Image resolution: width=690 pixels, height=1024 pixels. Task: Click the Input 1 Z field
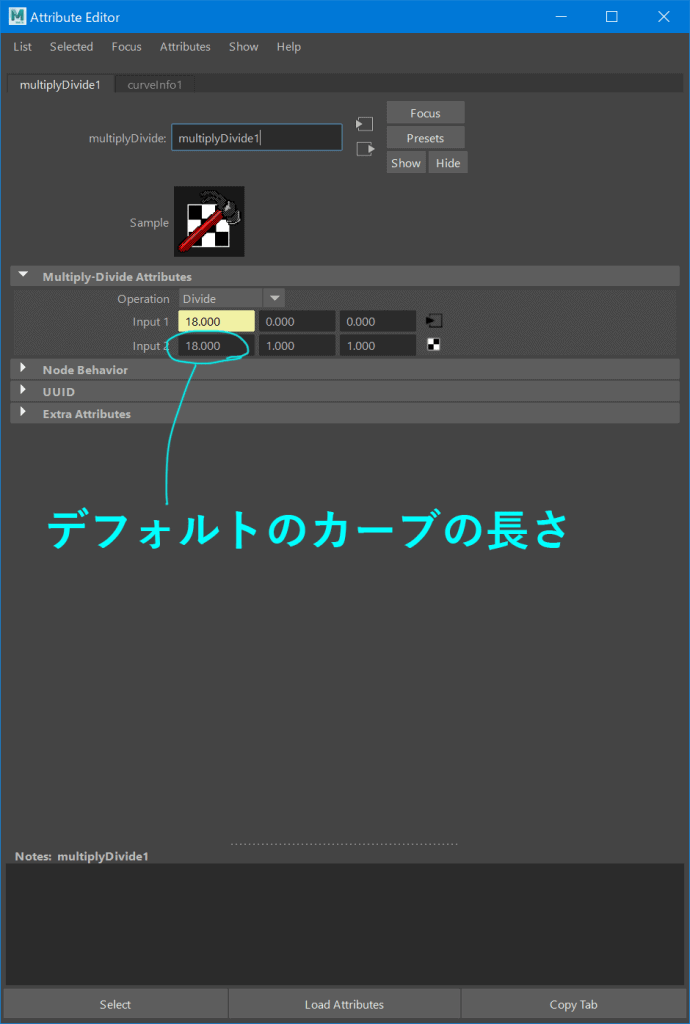pos(378,321)
